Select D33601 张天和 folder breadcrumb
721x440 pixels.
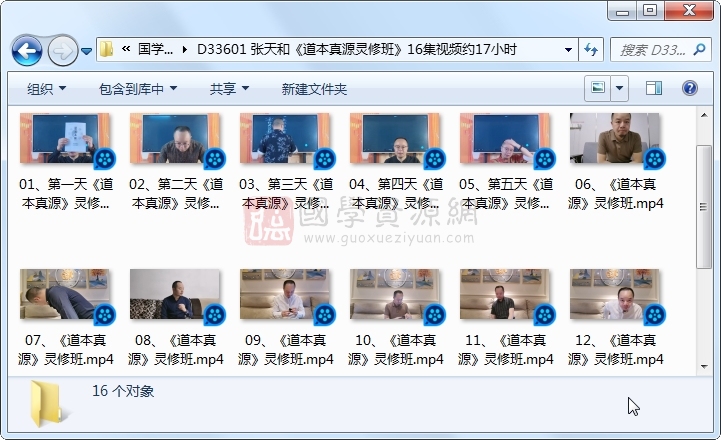click(357, 49)
